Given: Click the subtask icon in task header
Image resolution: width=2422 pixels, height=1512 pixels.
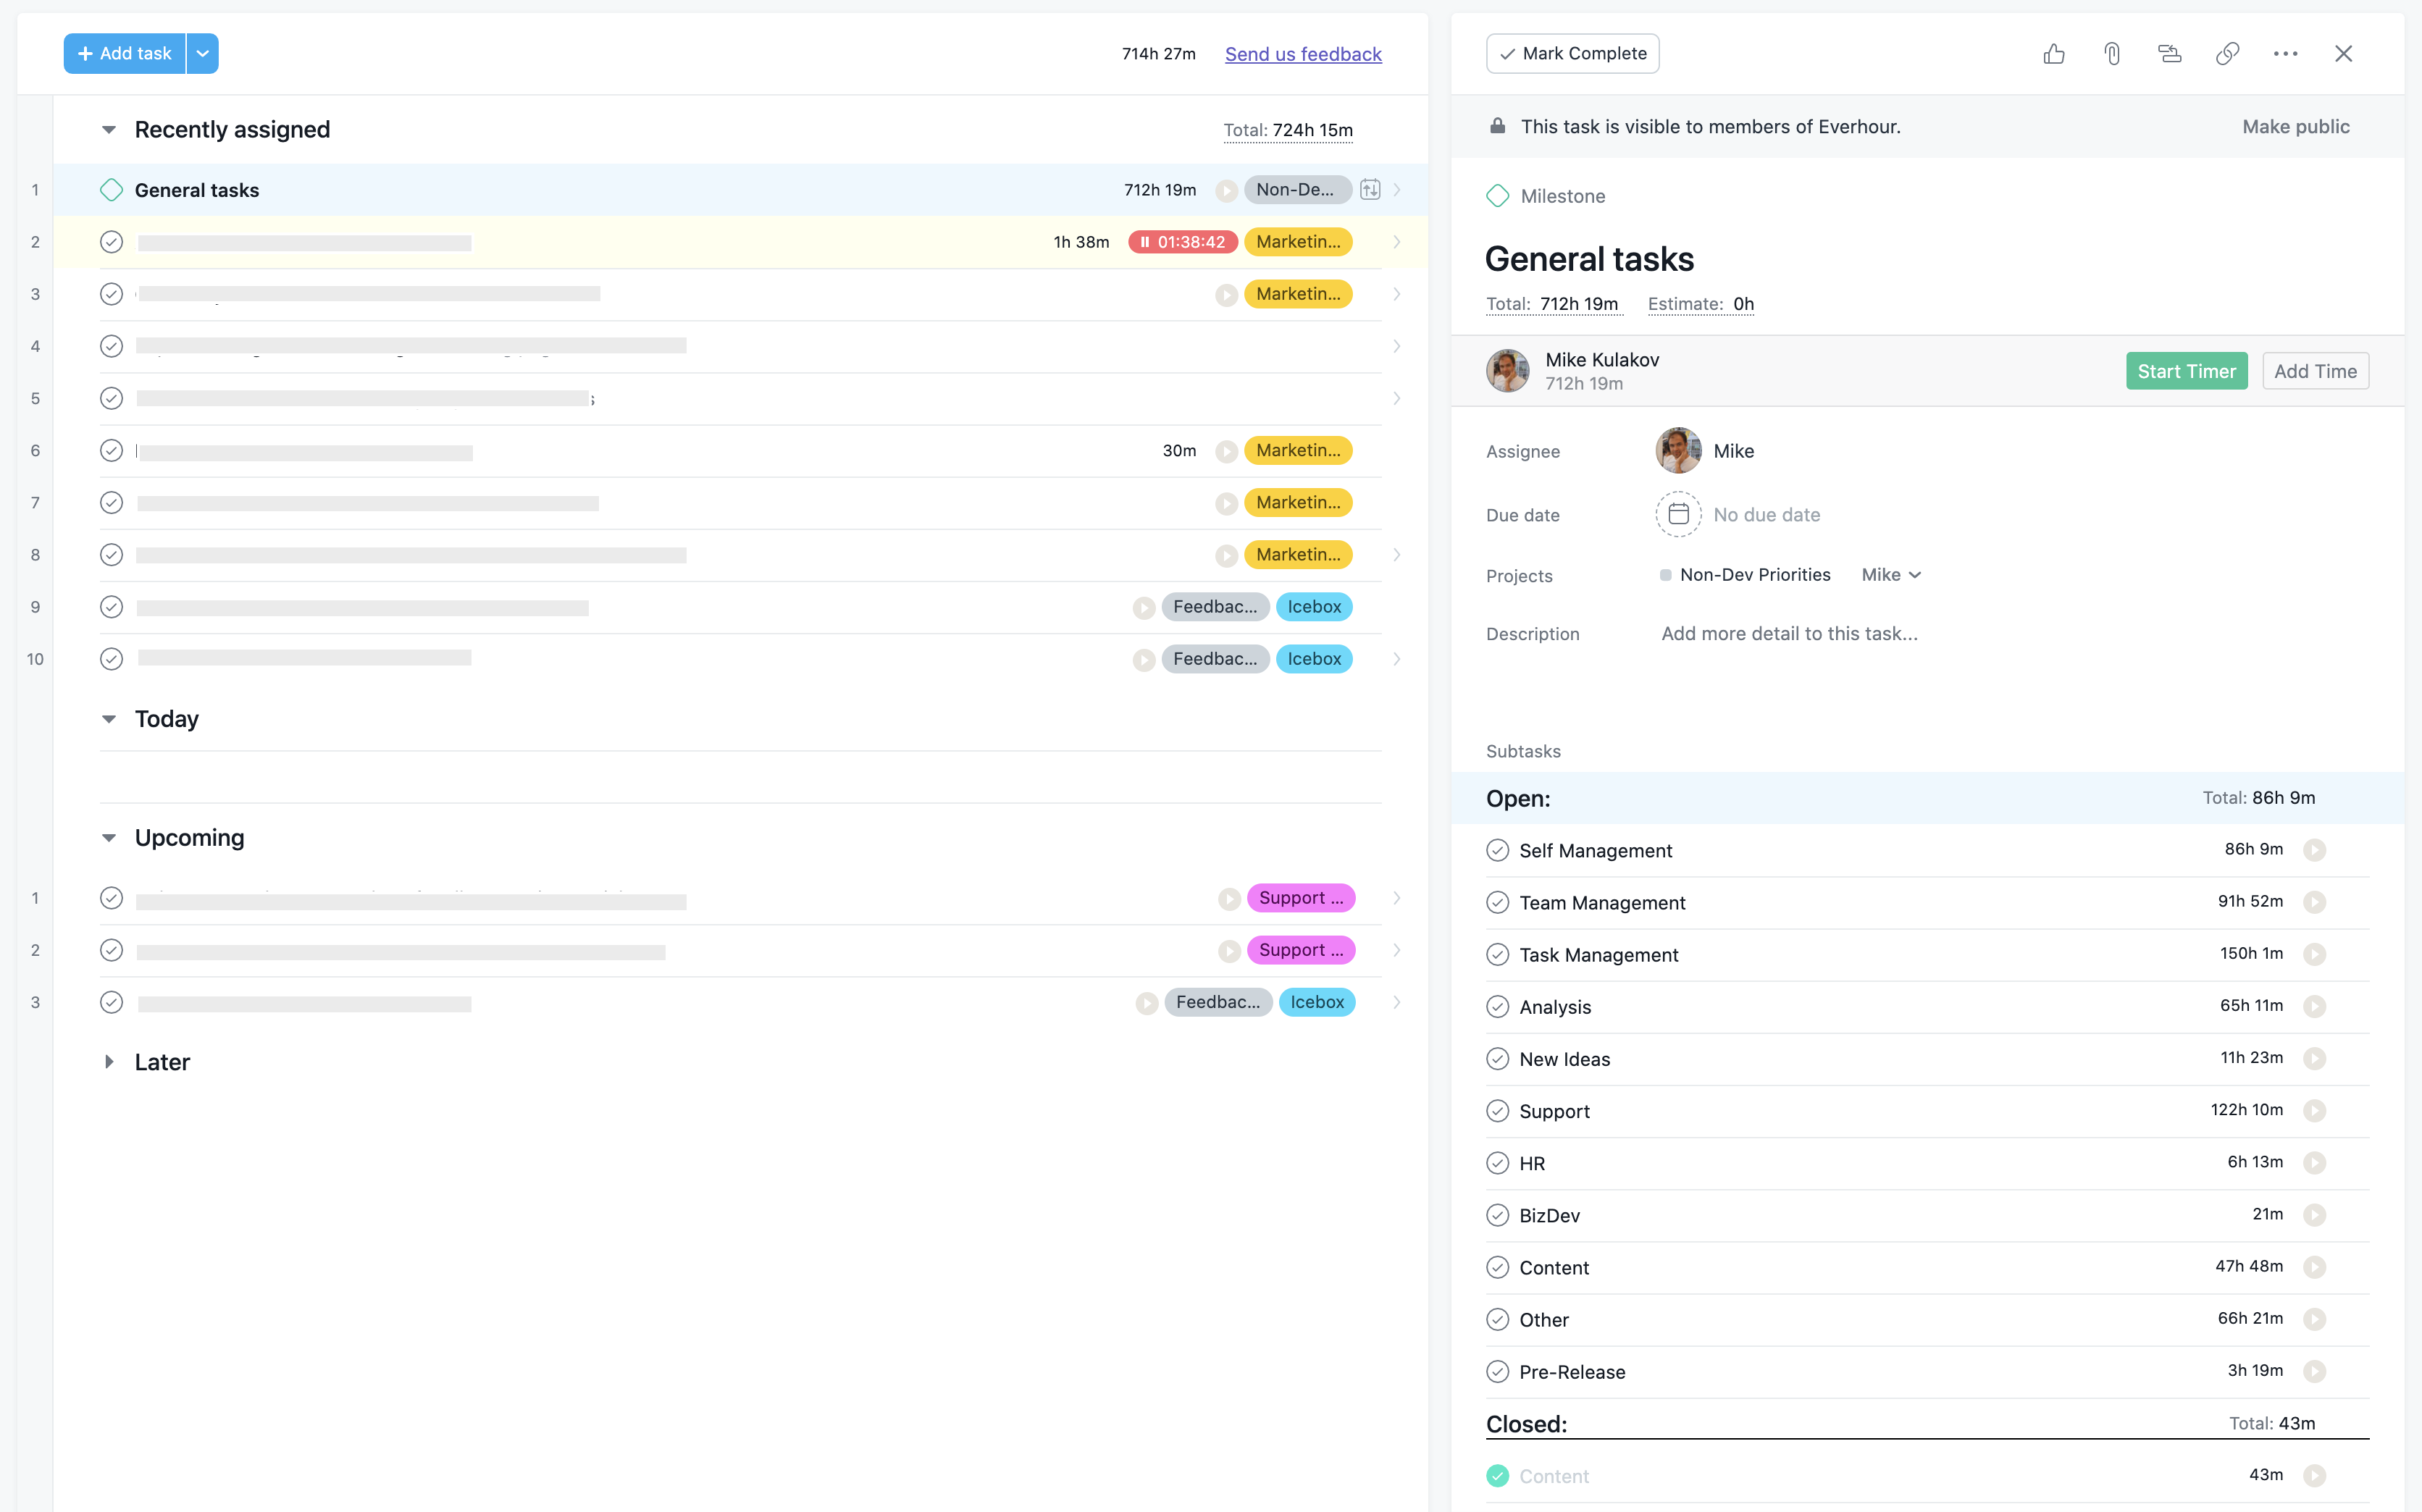Looking at the screenshot, I should point(2169,54).
